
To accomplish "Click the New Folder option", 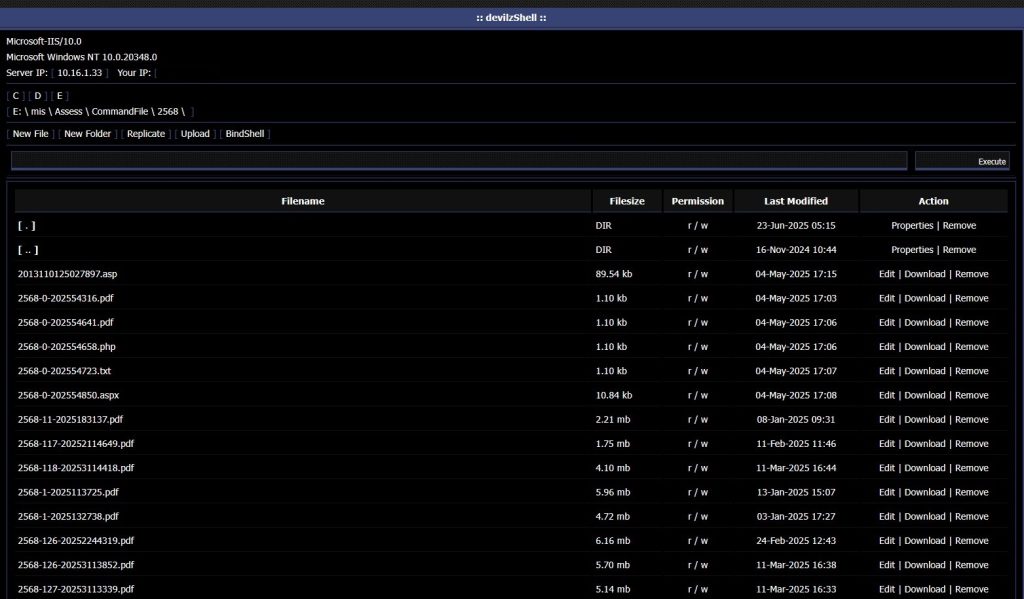I will (87, 134).
